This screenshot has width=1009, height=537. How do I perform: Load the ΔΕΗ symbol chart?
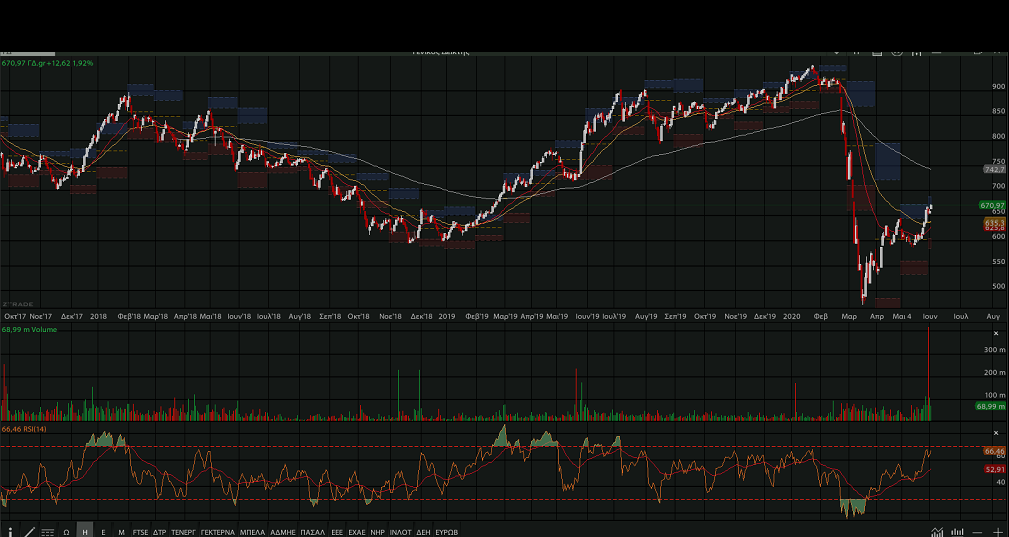[x=423, y=532]
